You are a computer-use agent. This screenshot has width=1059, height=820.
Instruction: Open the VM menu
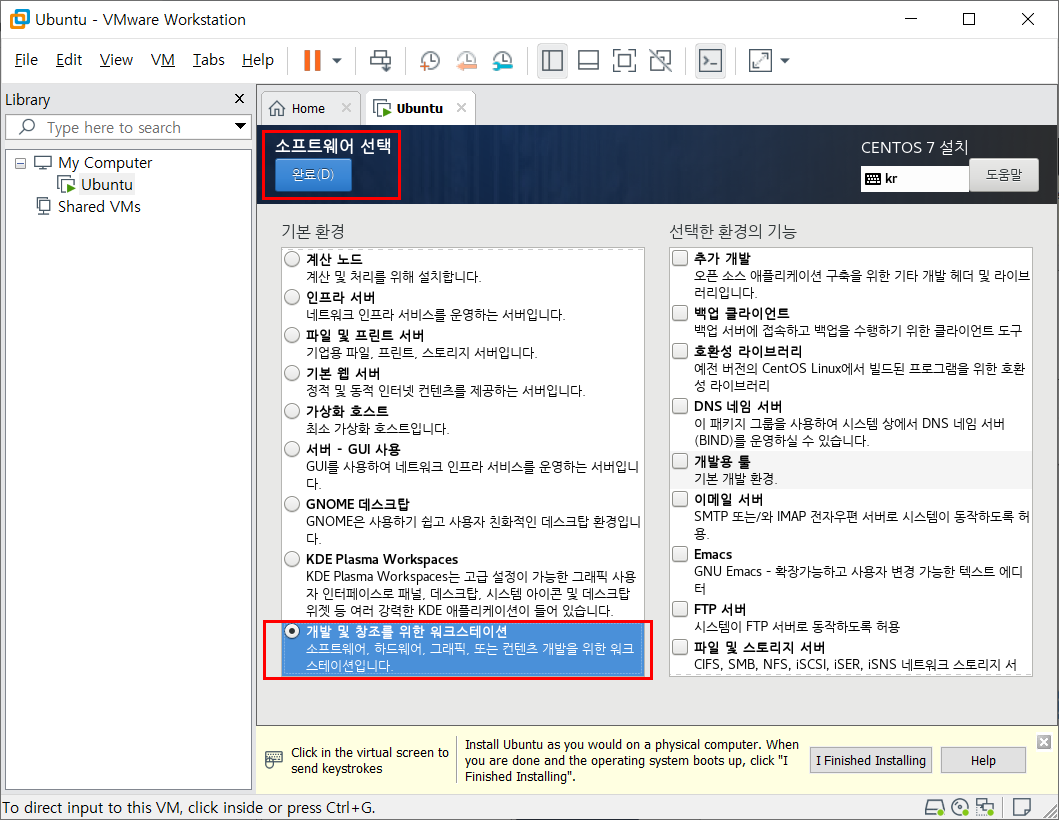coord(163,59)
